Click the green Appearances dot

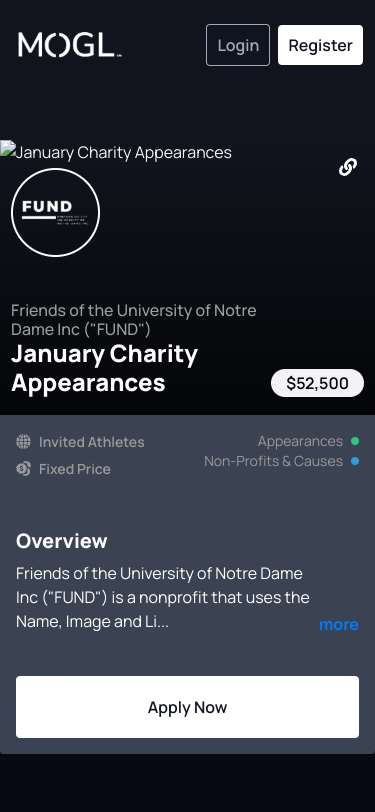[355, 441]
